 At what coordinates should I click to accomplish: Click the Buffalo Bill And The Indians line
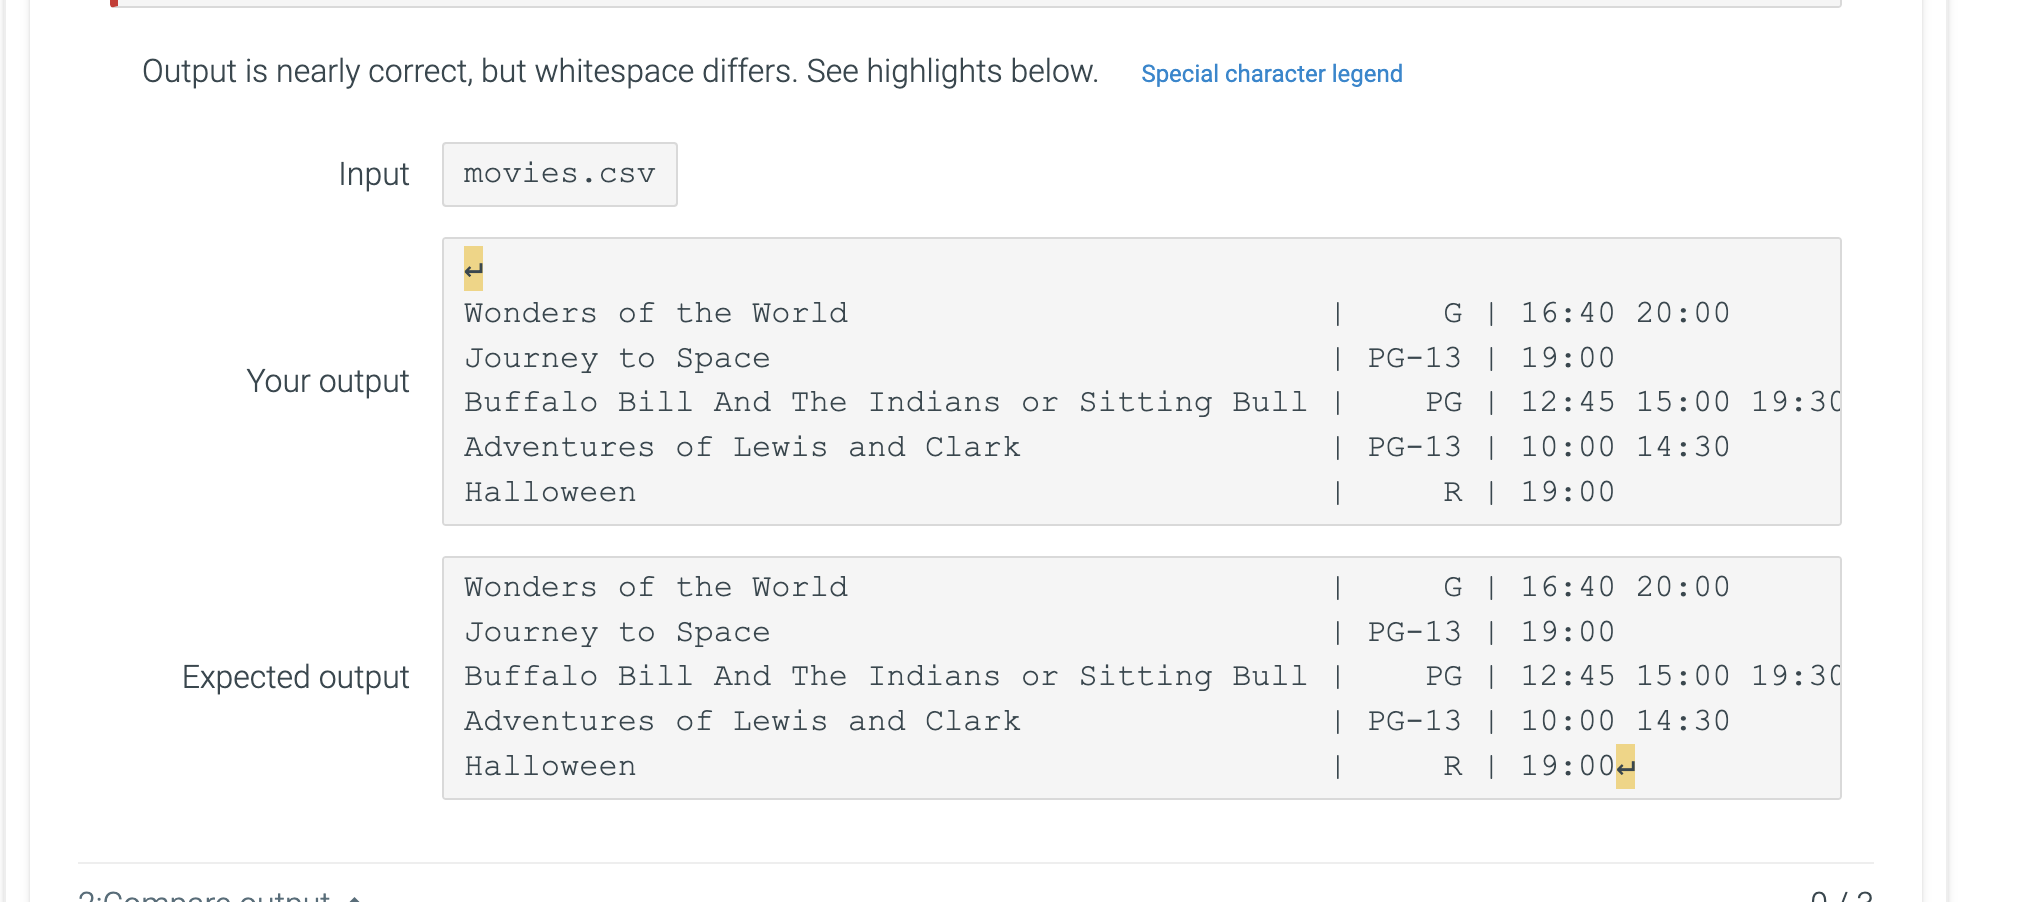click(885, 401)
